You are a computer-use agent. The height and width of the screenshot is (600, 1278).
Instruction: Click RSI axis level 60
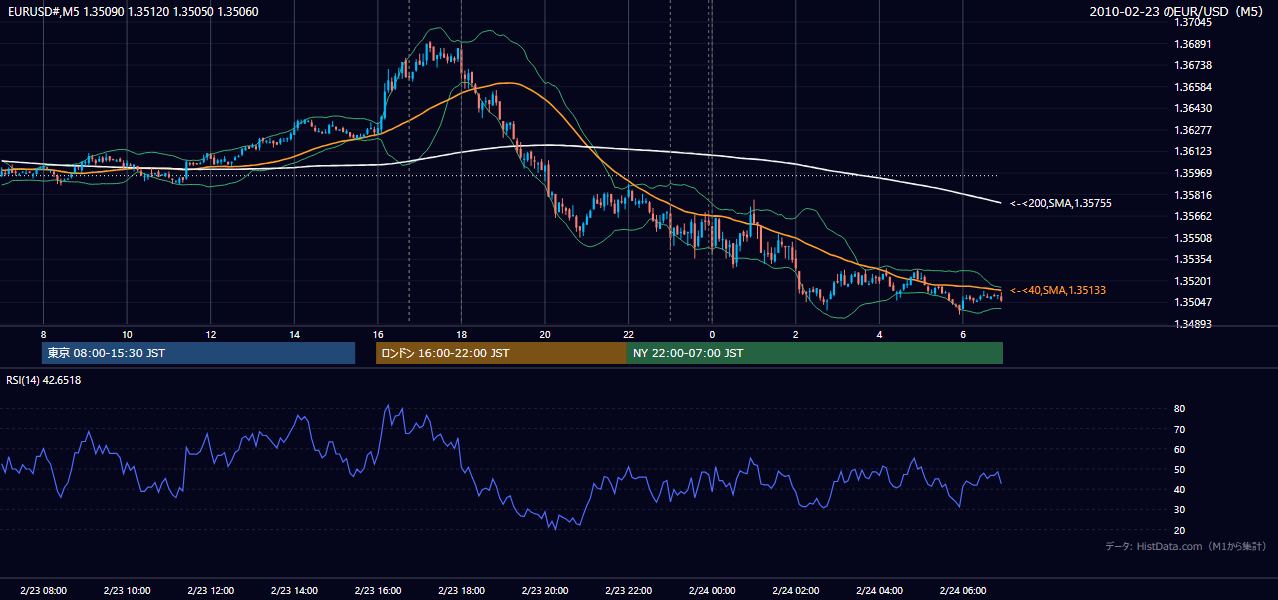click(x=1180, y=449)
